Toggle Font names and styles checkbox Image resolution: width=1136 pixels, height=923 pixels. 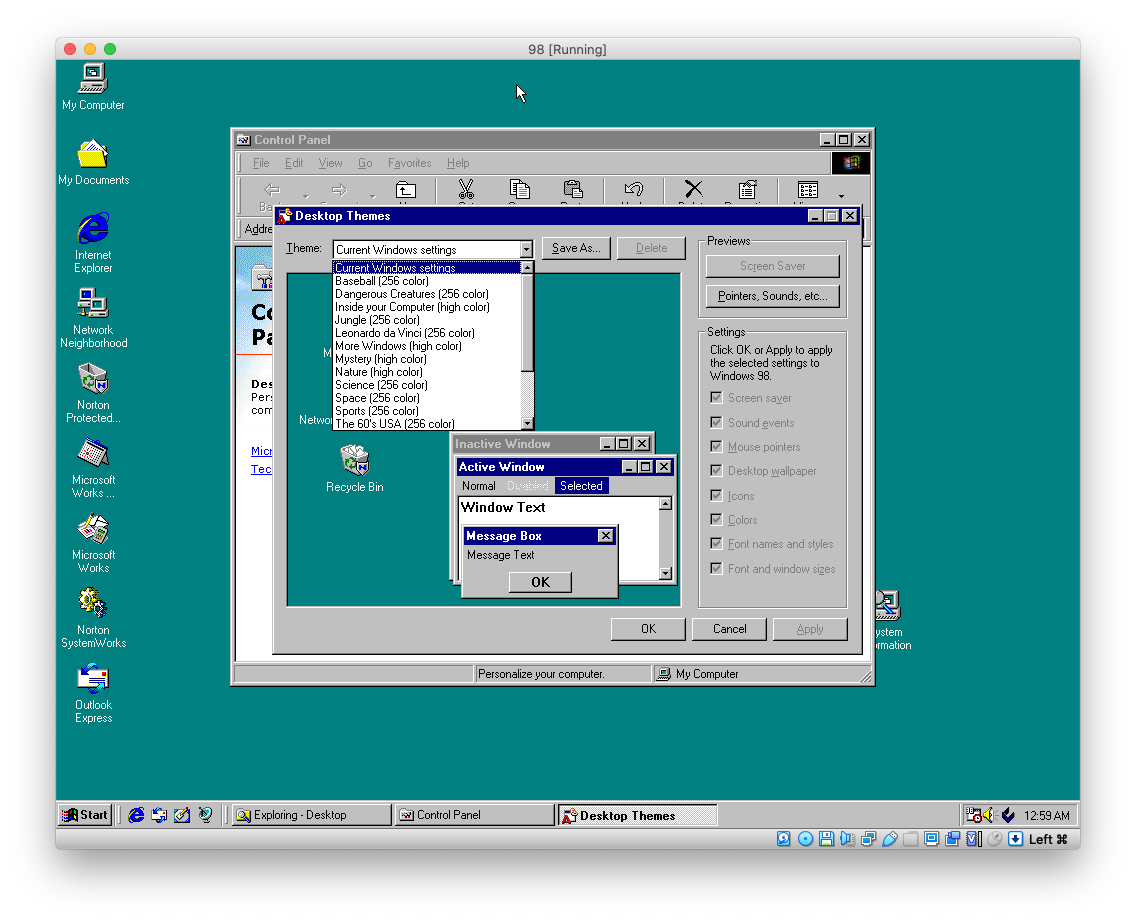(716, 543)
